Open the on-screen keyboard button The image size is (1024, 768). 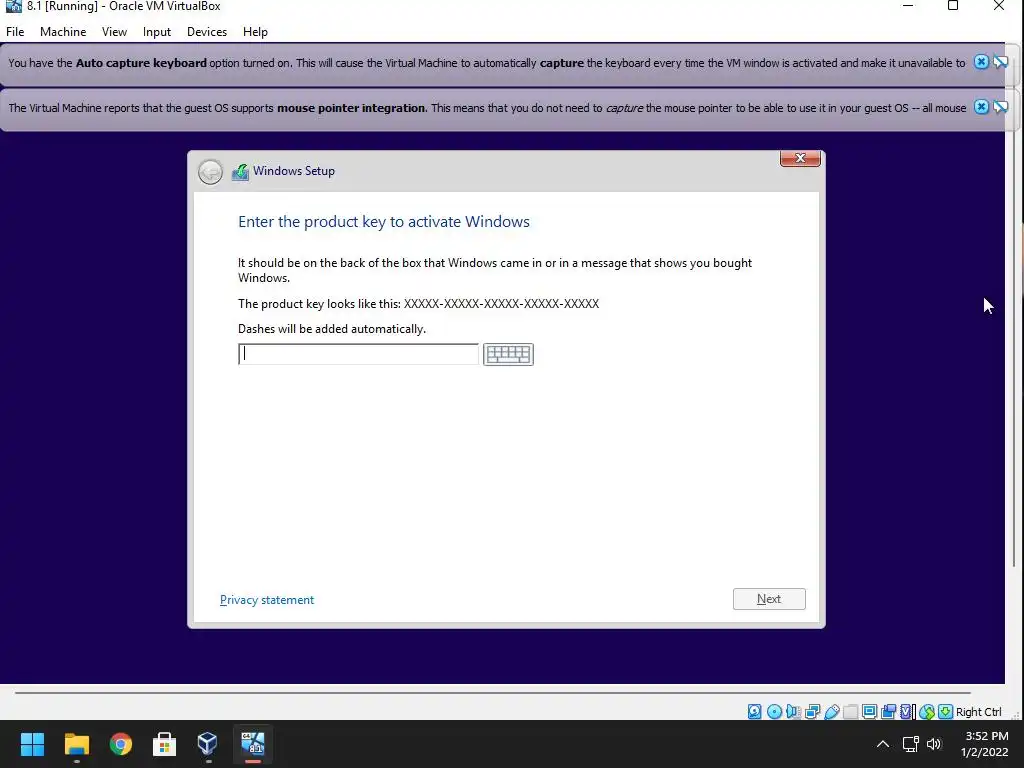pos(508,354)
